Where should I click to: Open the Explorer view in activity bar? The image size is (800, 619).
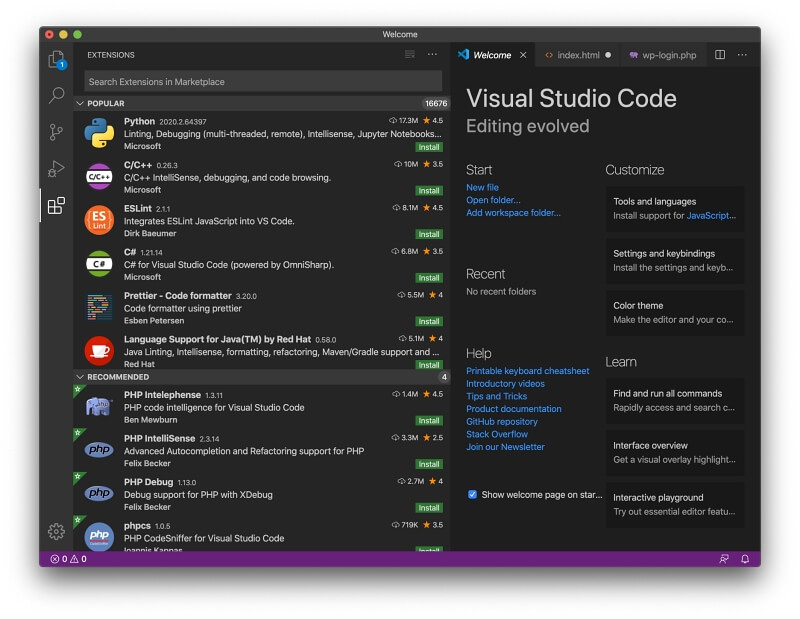click(x=56, y=59)
